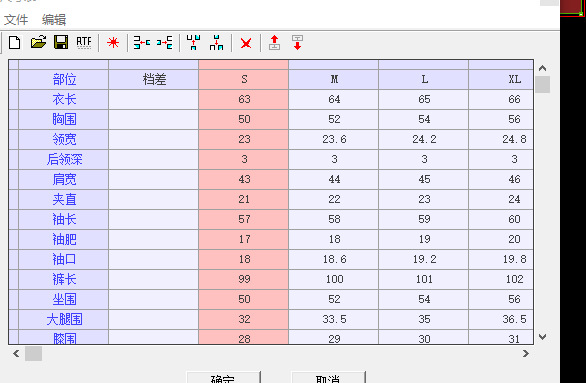586x383 pixels.
Task: Select the 袖长 row label
Action: 64,219
